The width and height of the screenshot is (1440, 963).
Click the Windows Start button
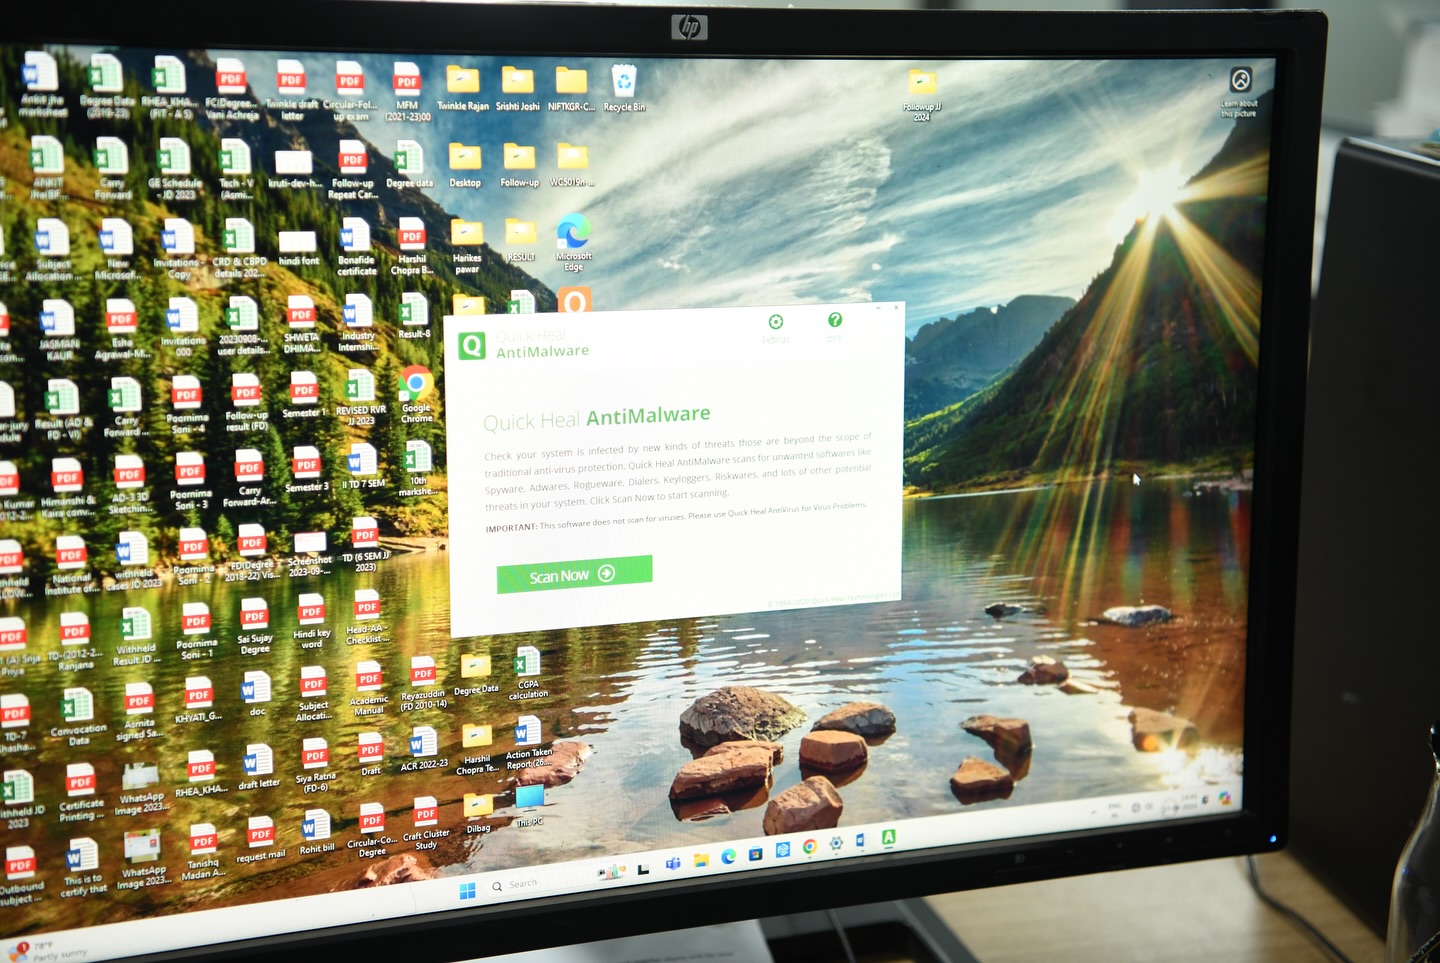(x=467, y=890)
